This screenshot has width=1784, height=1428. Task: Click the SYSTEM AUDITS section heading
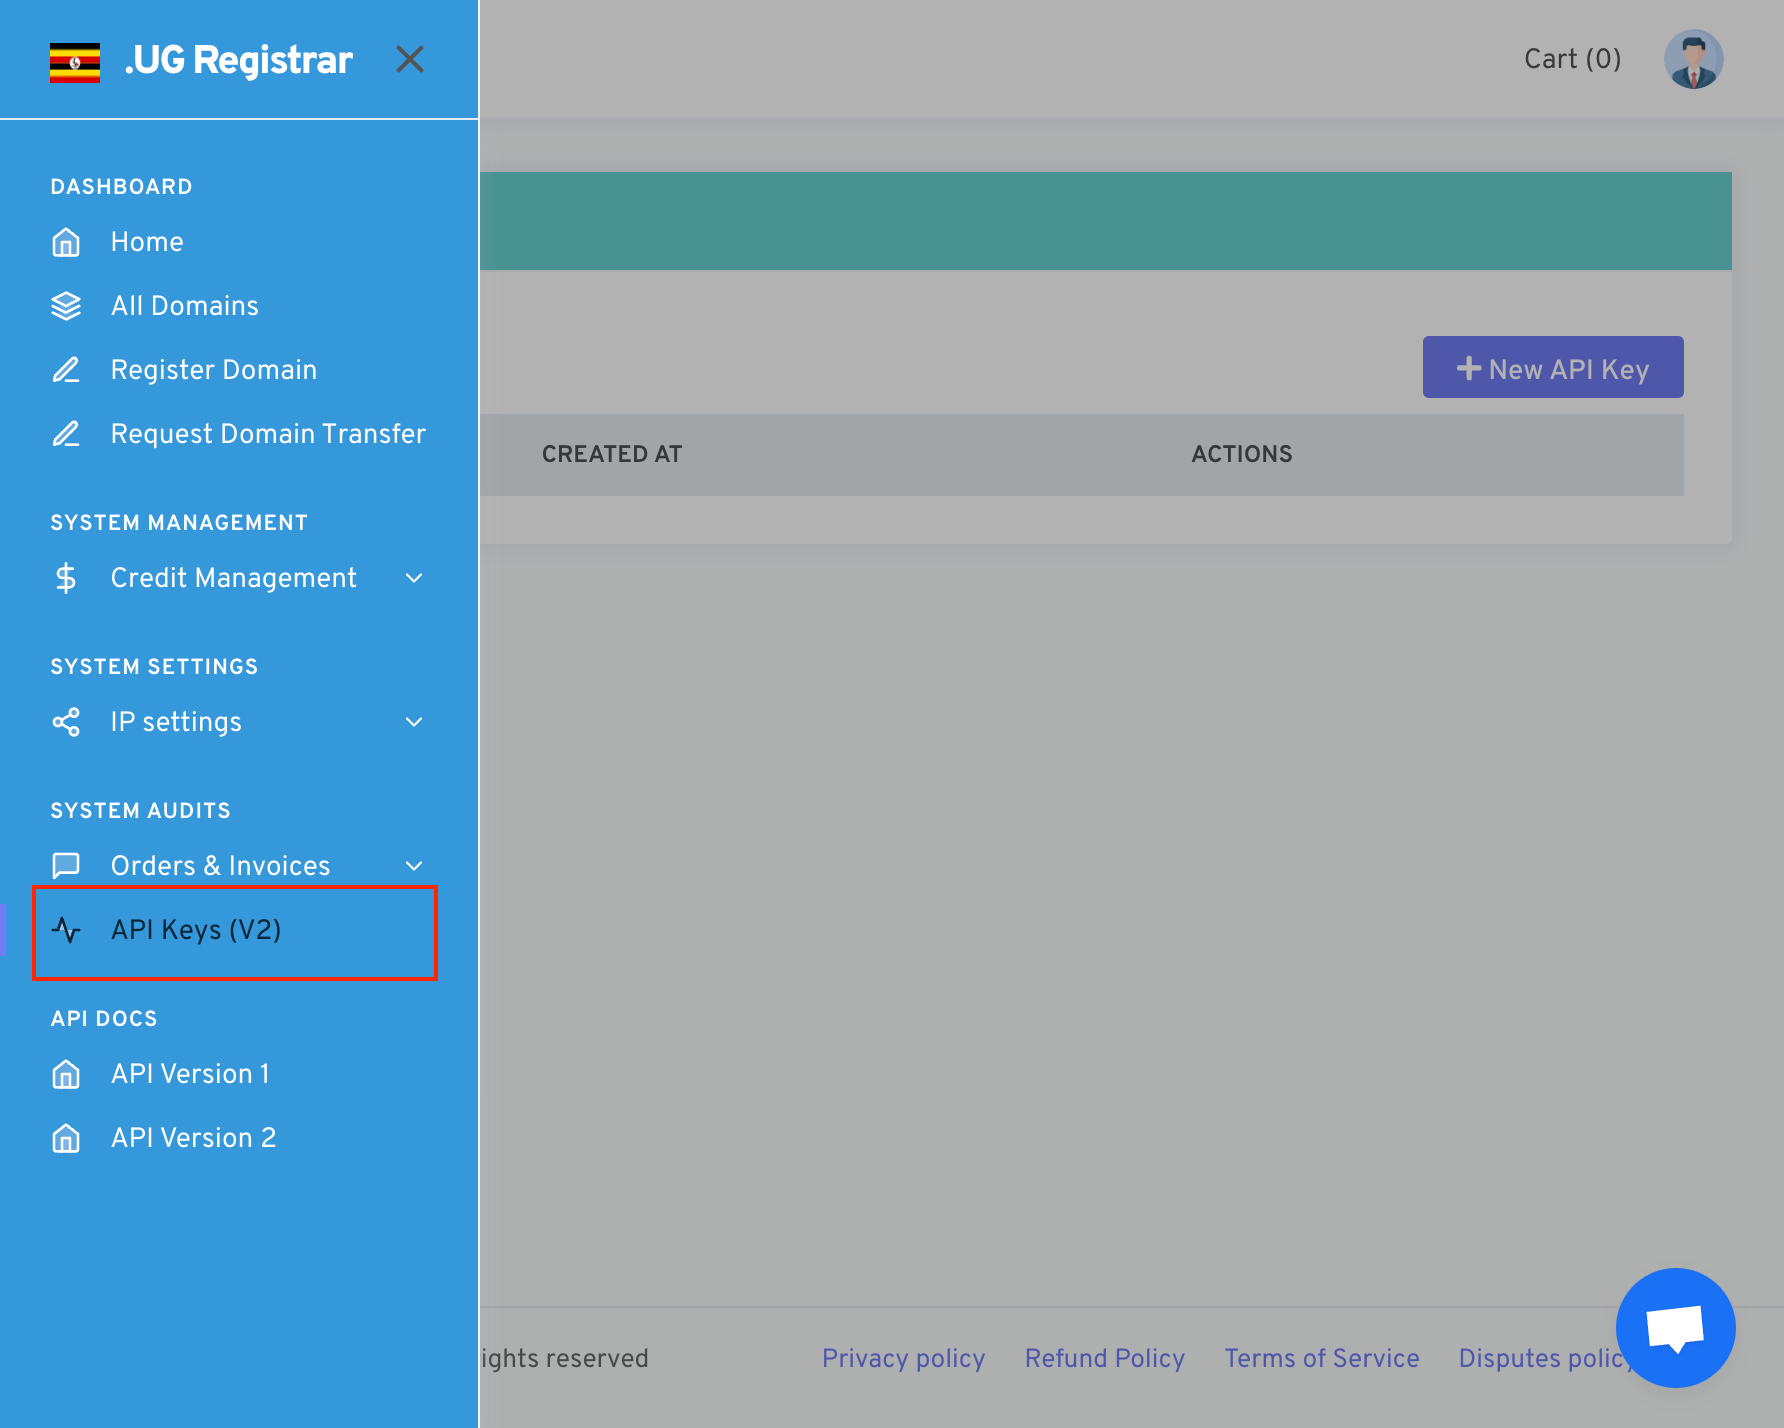(x=140, y=811)
